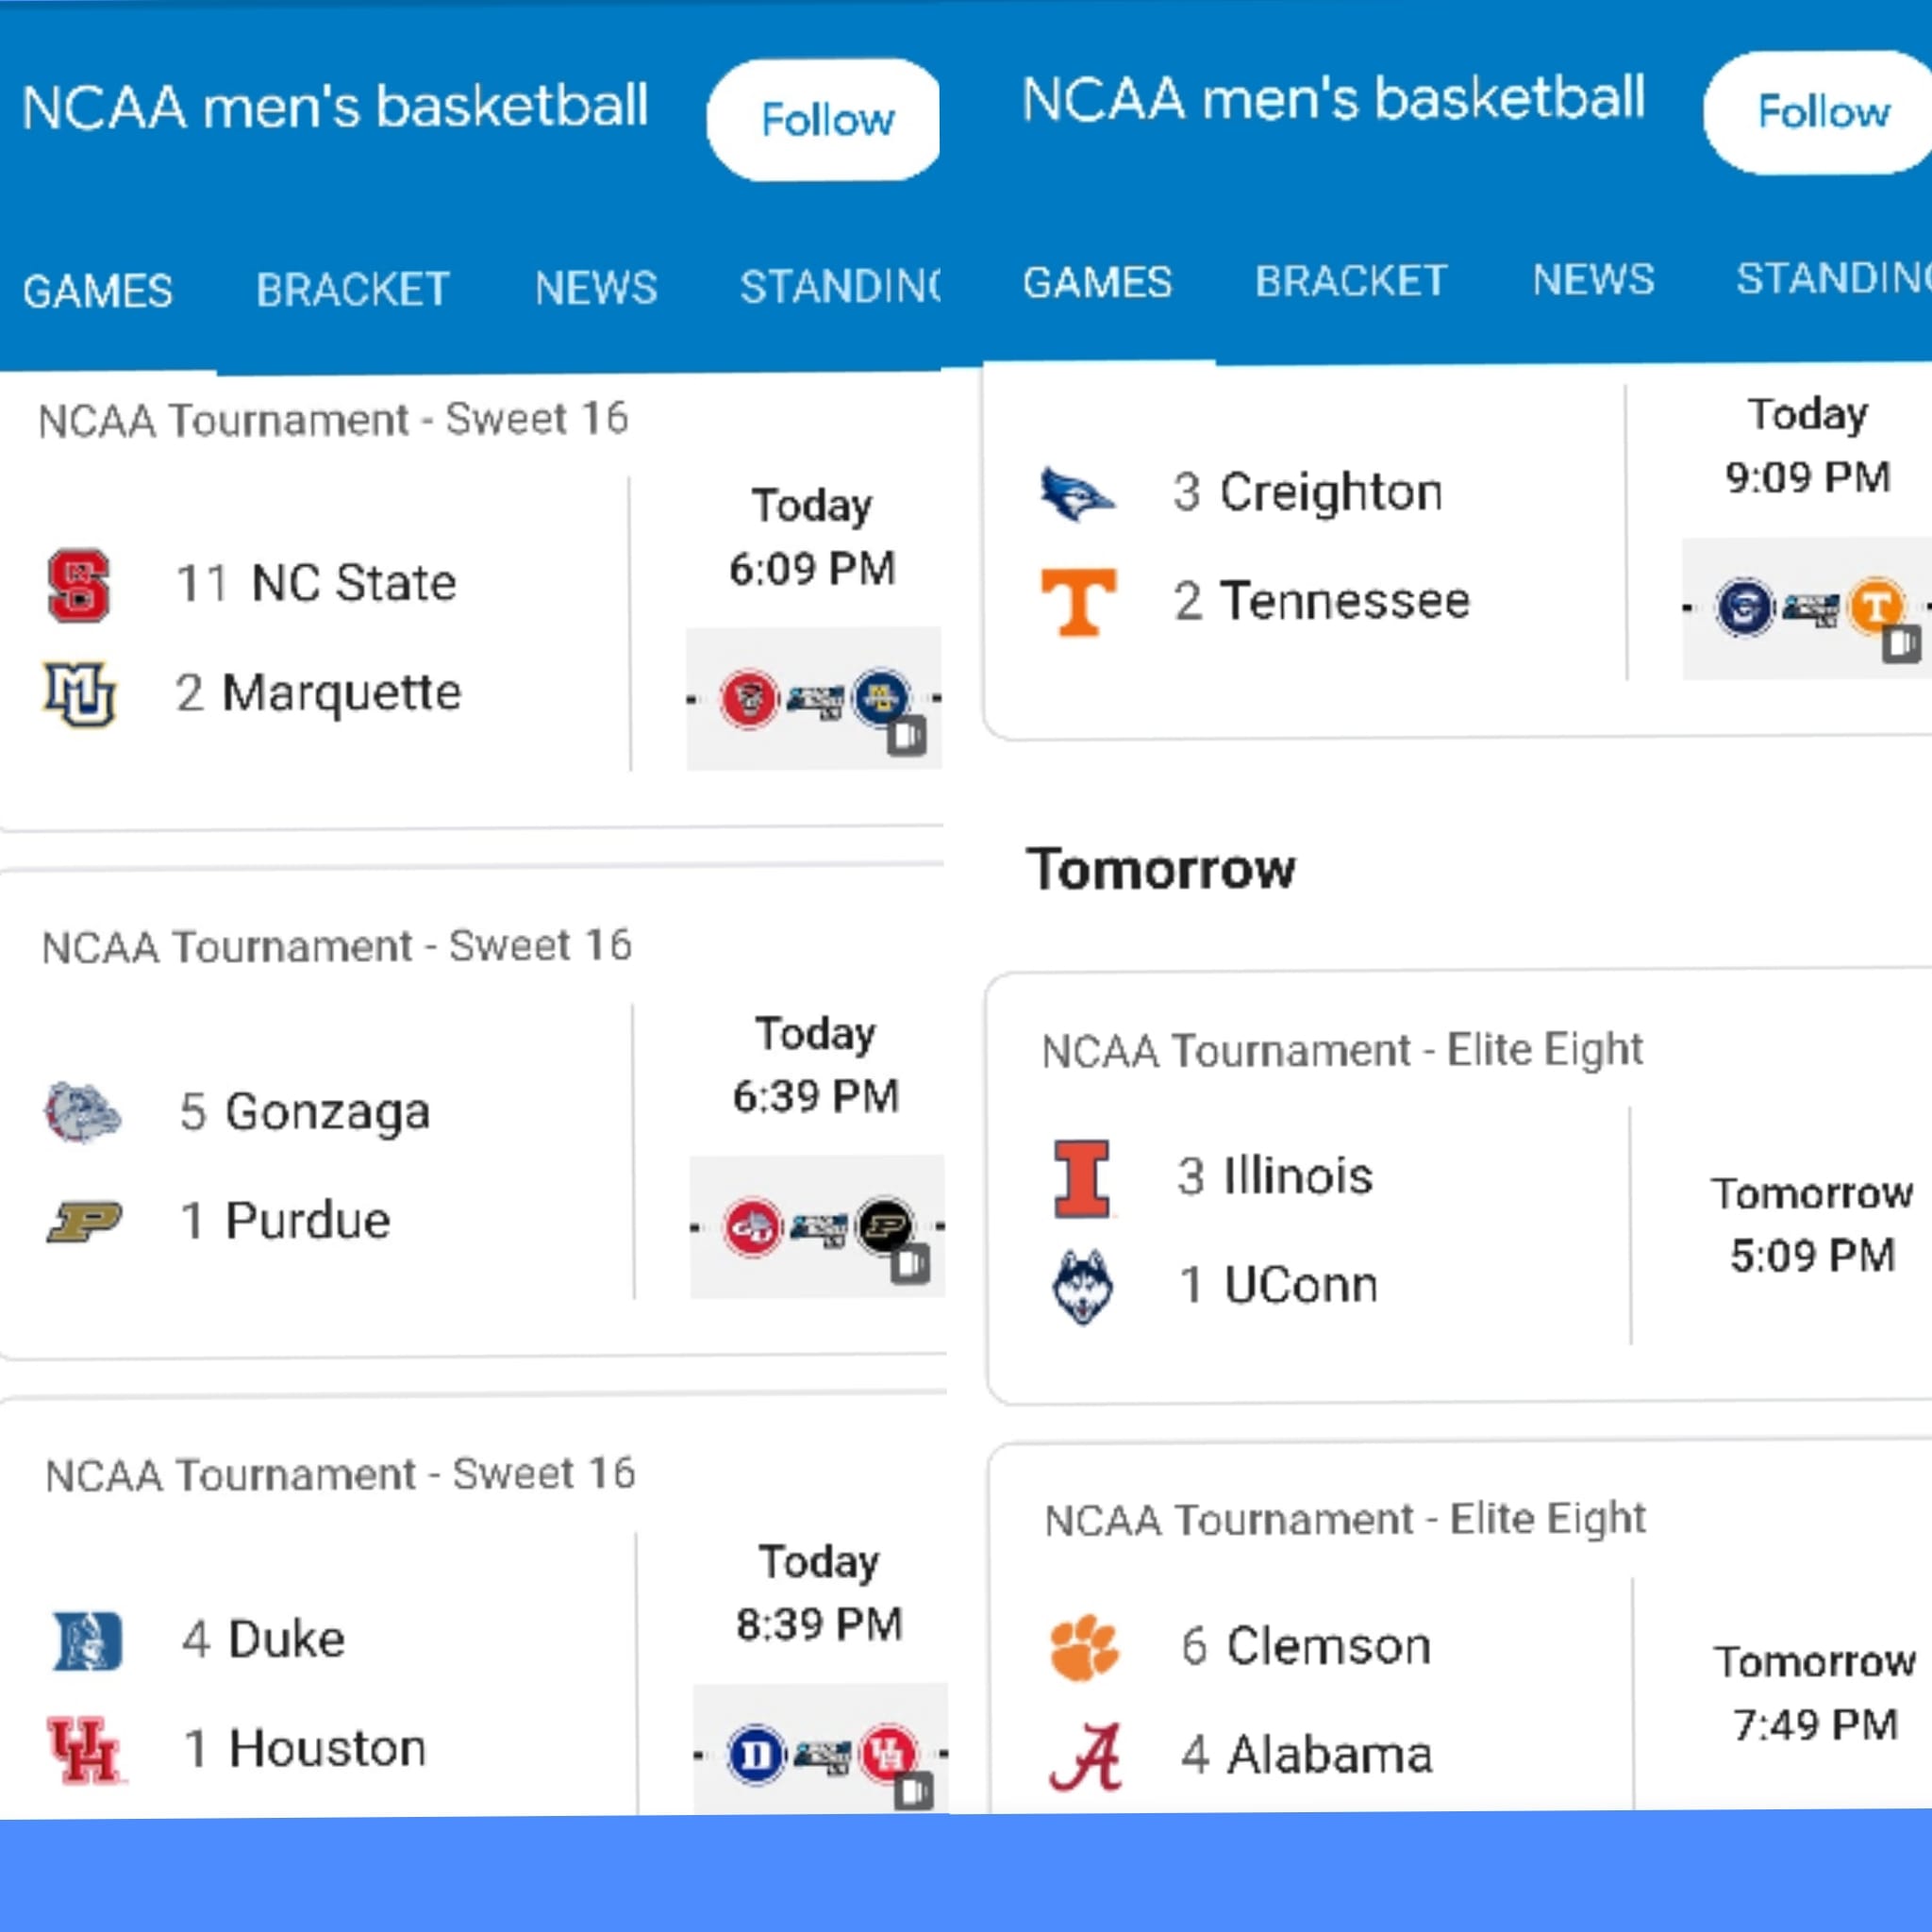Click the Purdue P logo
Screen dimensions: 1932x1932
point(85,1221)
